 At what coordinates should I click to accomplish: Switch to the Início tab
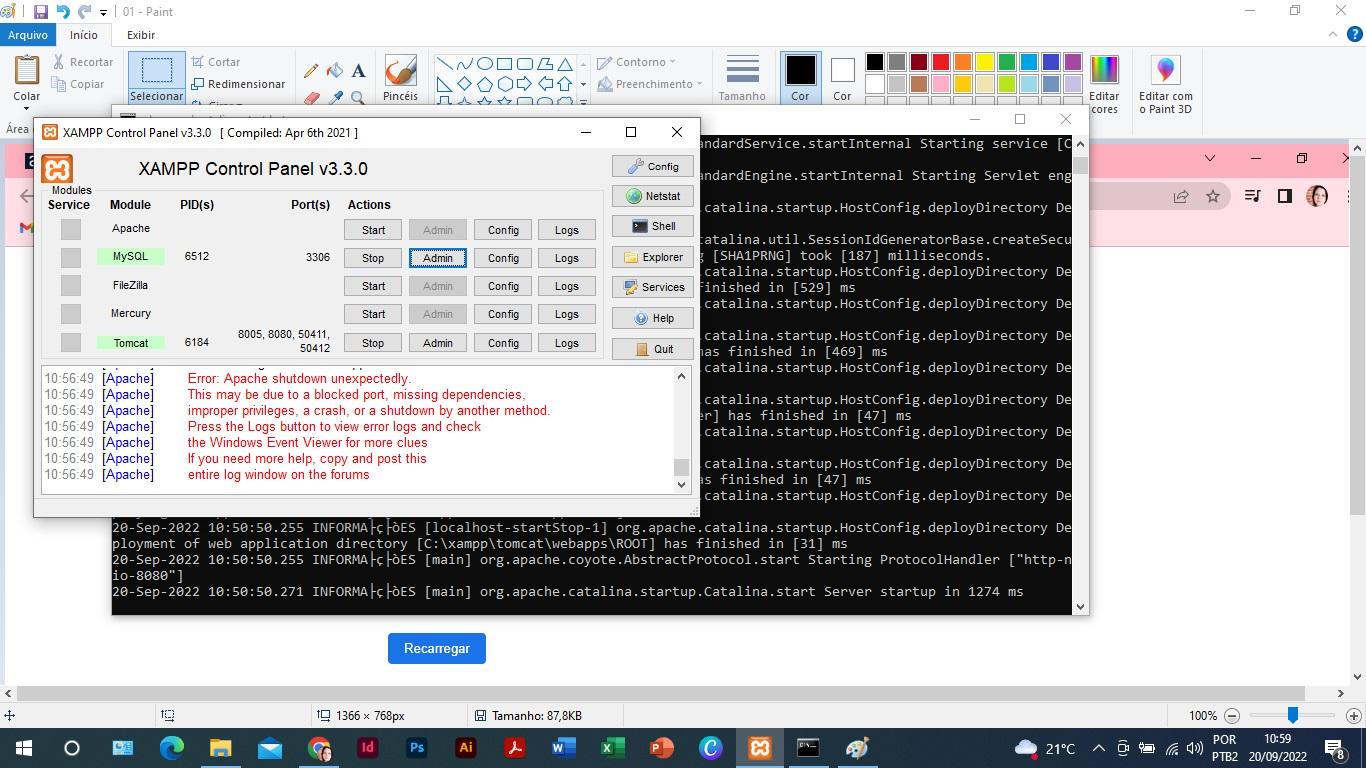point(84,35)
